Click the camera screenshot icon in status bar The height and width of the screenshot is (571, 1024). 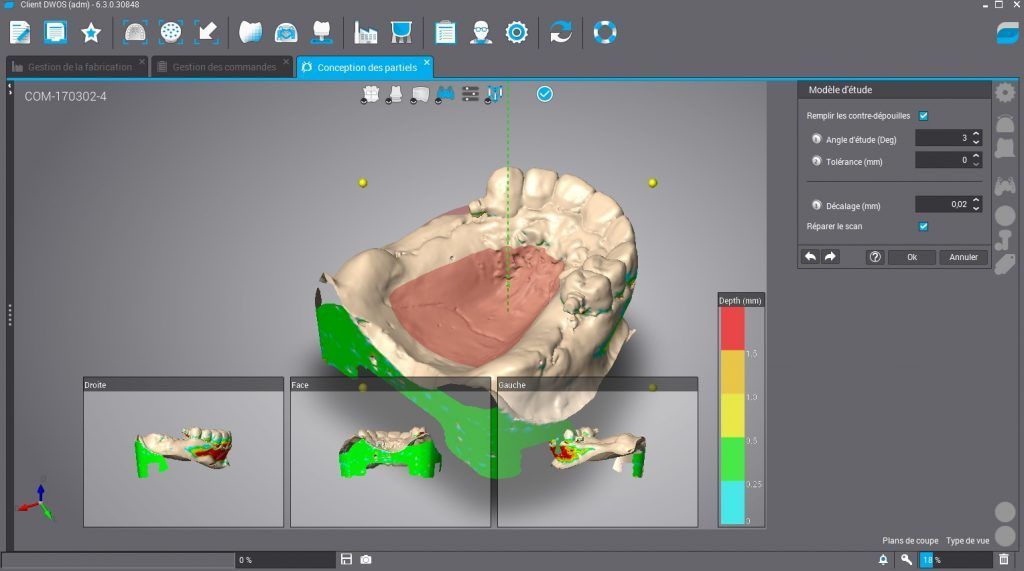[x=366, y=560]
